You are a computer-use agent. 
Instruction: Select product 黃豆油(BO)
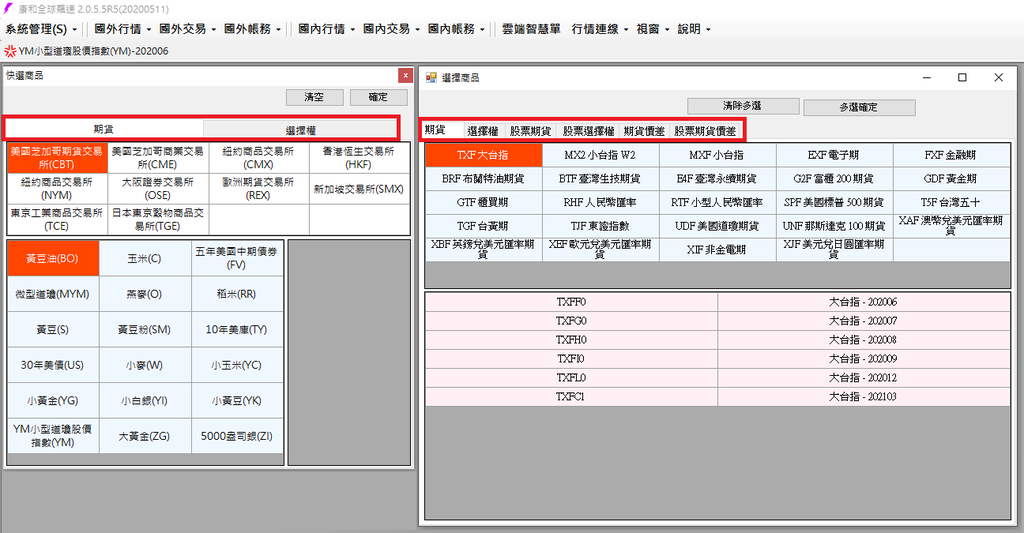click(53, 259)
